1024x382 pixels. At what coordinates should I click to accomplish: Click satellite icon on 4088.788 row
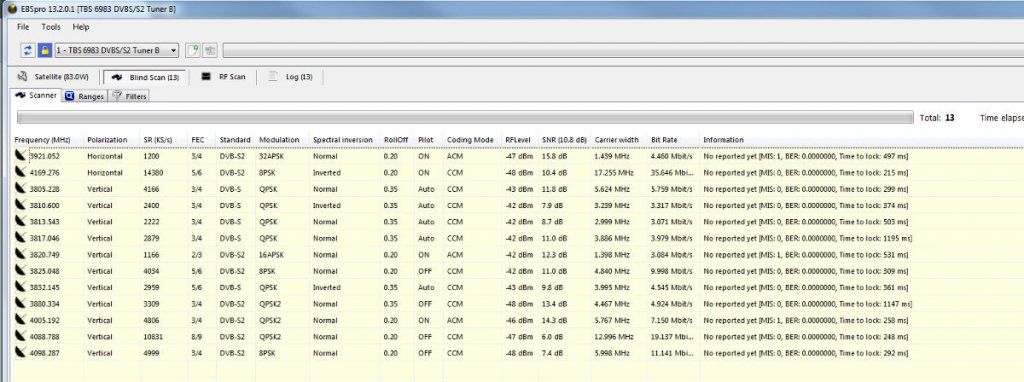point(21,336)
